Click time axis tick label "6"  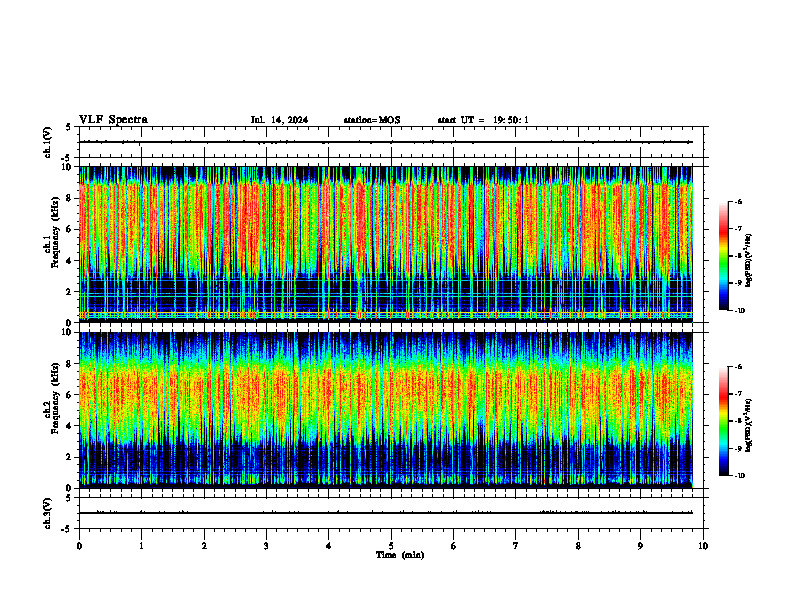coord(454,546)
